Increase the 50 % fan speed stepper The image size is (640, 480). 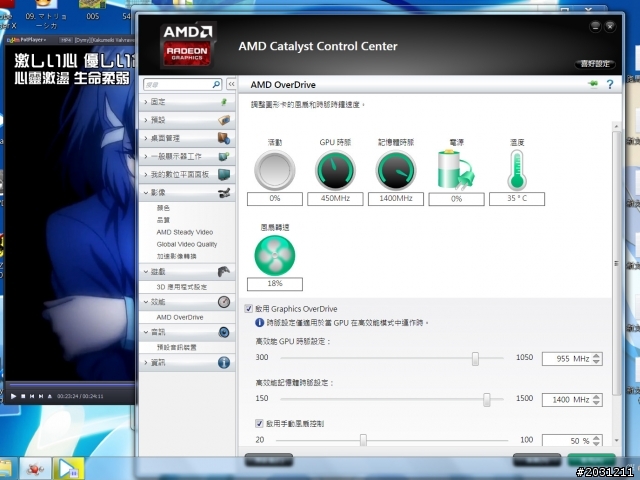click(x=596, y=438)
